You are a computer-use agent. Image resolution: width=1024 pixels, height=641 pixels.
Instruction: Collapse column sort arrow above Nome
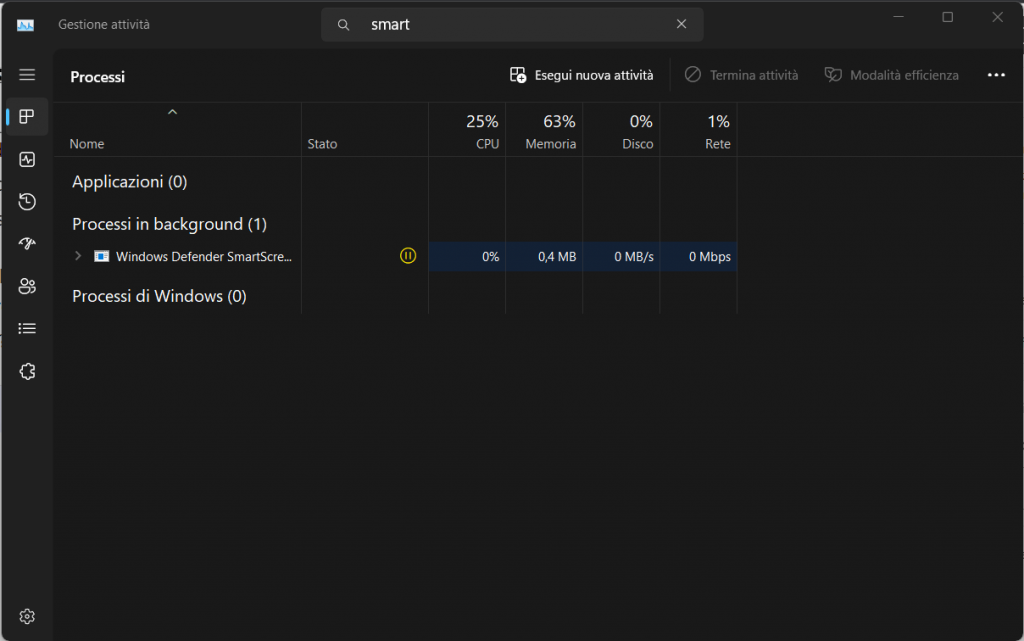point(172,112)
